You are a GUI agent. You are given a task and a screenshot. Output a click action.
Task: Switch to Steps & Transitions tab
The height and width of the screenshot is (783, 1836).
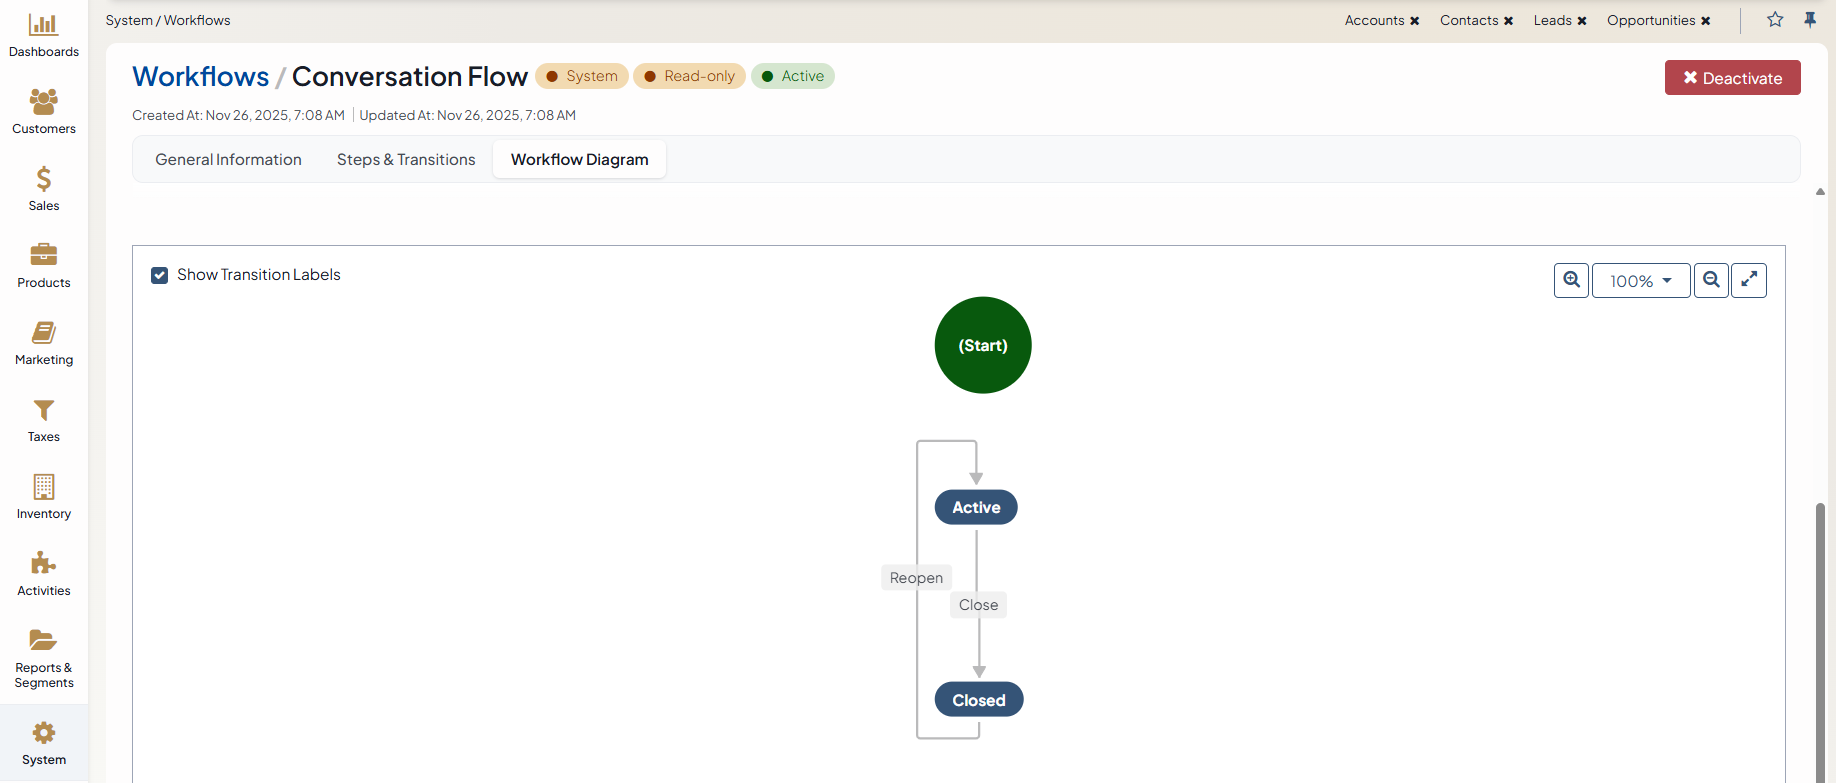click(x=406, y=160)
